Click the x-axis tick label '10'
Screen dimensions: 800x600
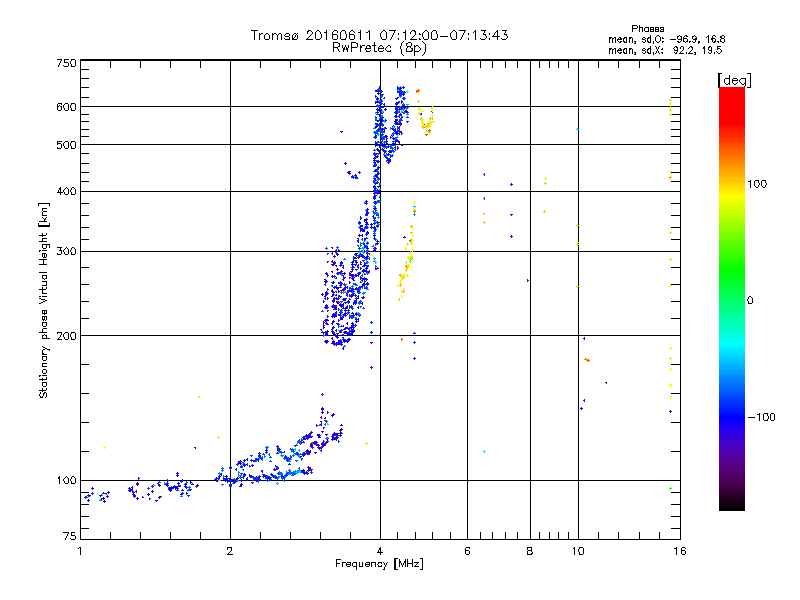578,551
